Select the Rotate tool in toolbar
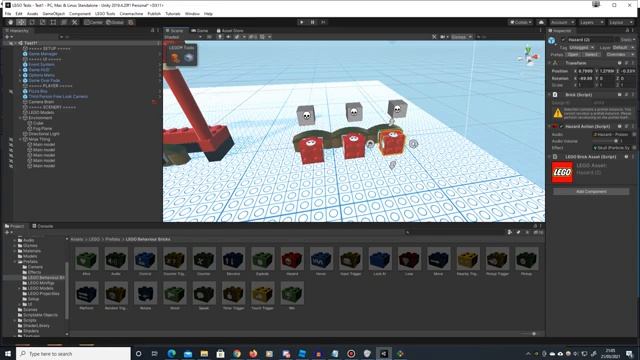 click(32, 22)
